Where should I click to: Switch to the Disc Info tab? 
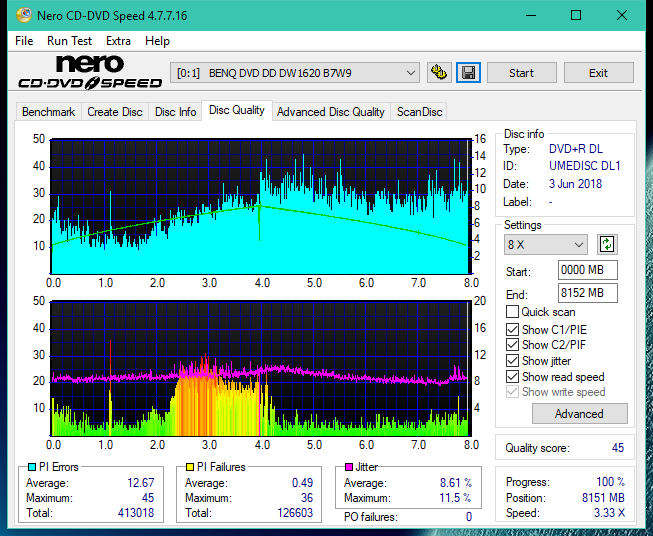[175, 112]
